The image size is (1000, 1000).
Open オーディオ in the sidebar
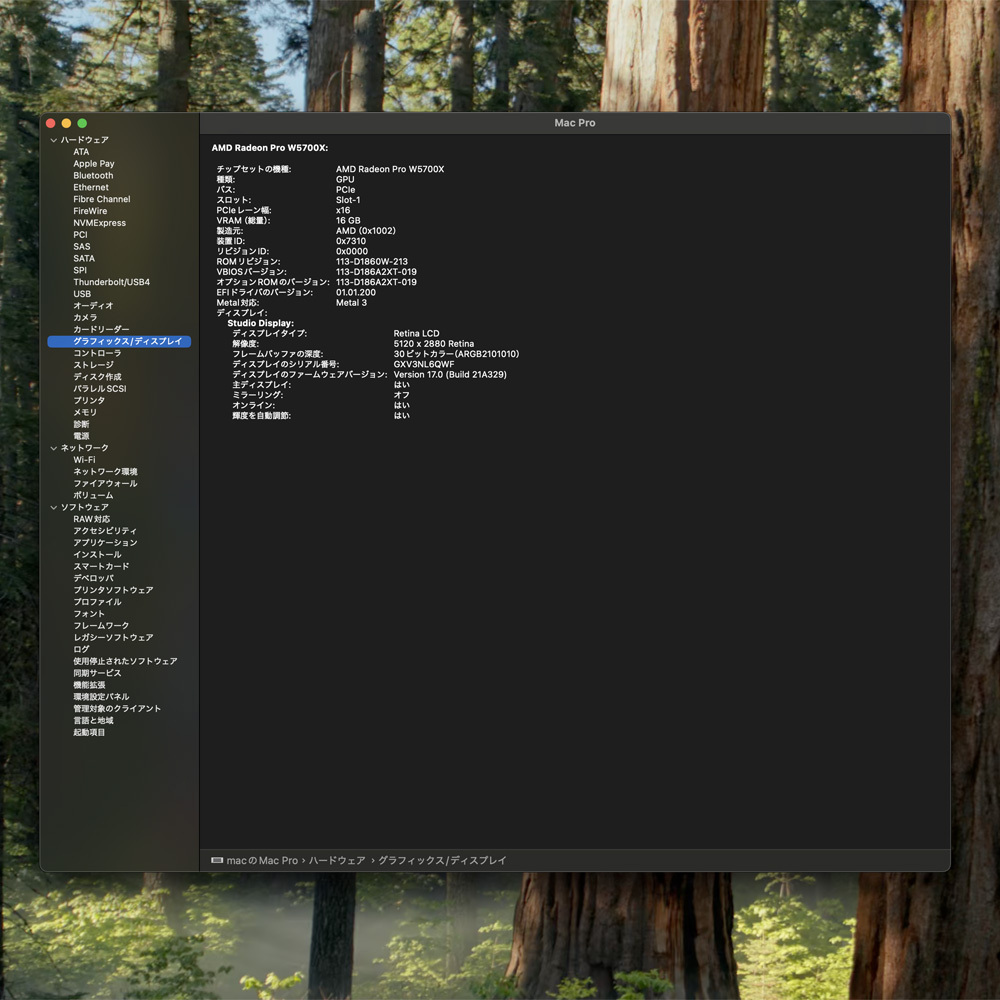[93, 306]
